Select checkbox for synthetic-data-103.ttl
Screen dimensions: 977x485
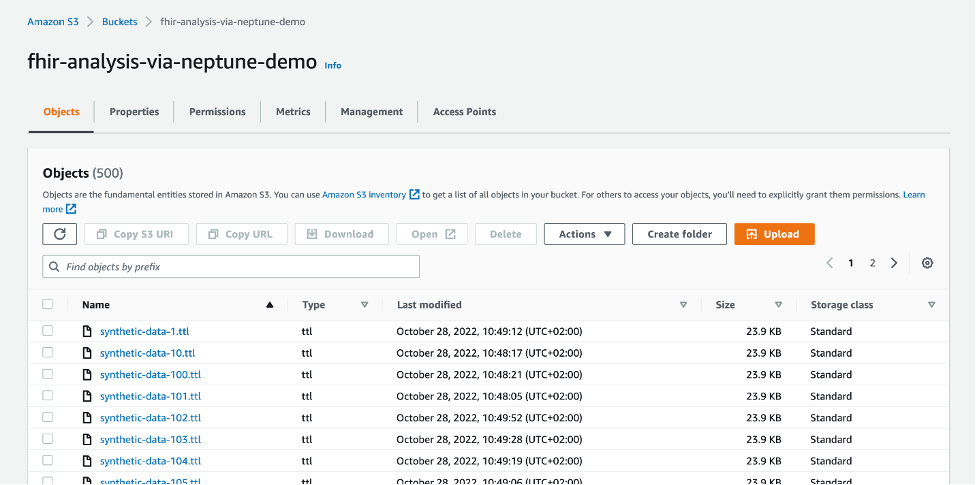point(47,439)
